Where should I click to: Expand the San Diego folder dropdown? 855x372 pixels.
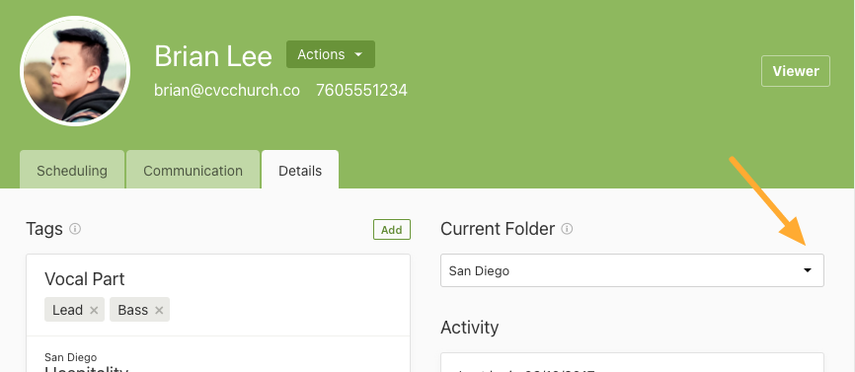point(632,270)
